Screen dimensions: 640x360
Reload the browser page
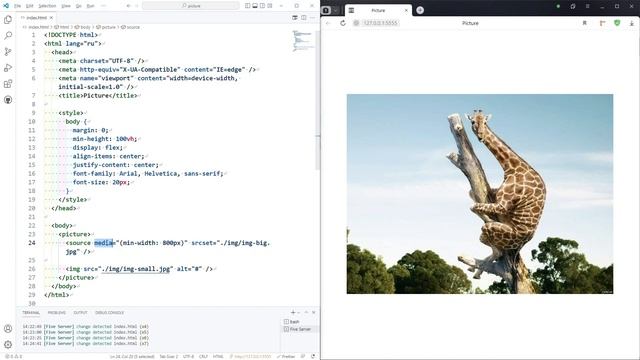pyautogui.click(x=343, y=23)
